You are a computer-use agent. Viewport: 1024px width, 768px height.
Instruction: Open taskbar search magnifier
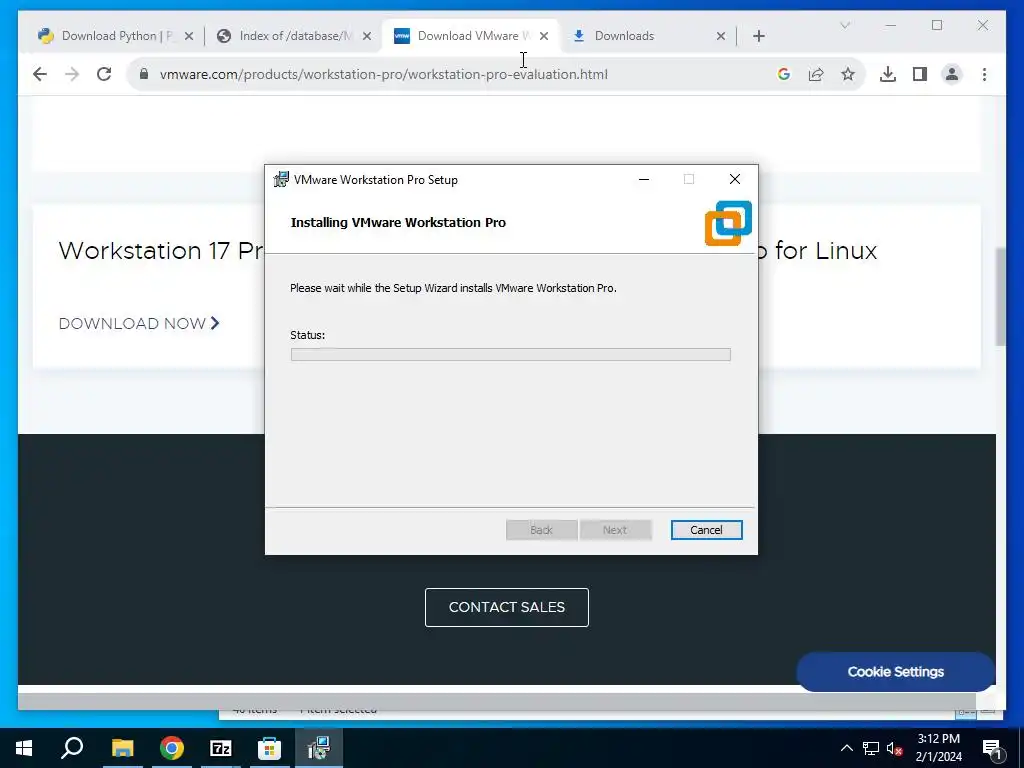coord(72,747)
